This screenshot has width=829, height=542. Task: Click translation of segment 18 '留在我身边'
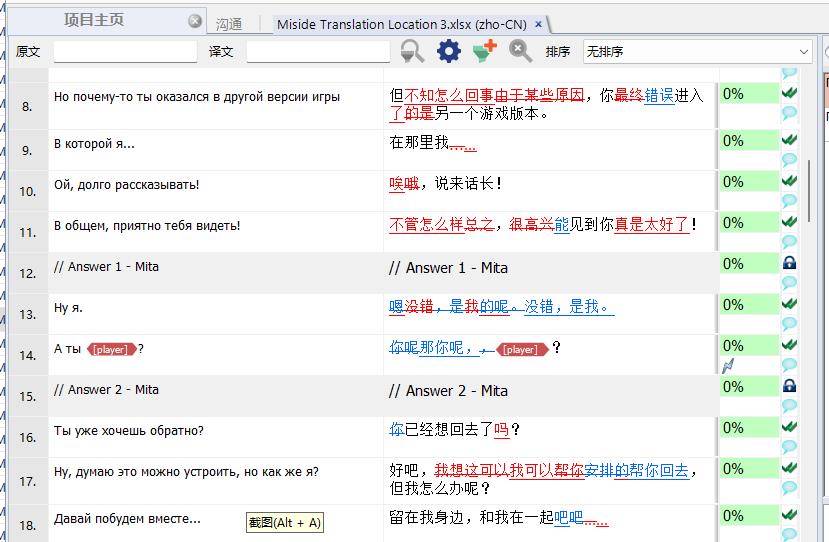coord(426,517)
